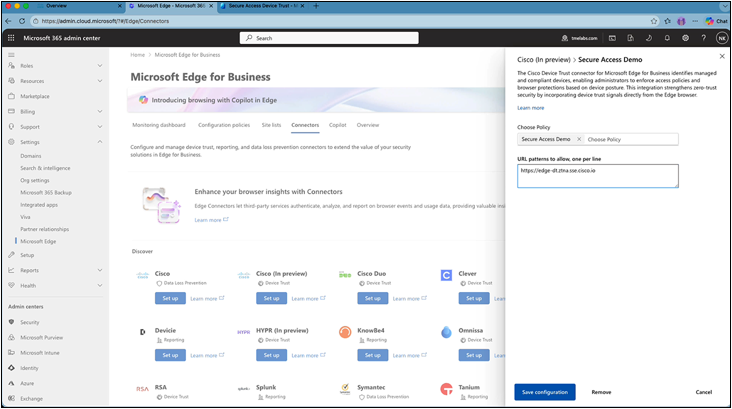Viewport: 732px width, 409px height.
Task: Click the admin center Search box
Action: [329, 38]
